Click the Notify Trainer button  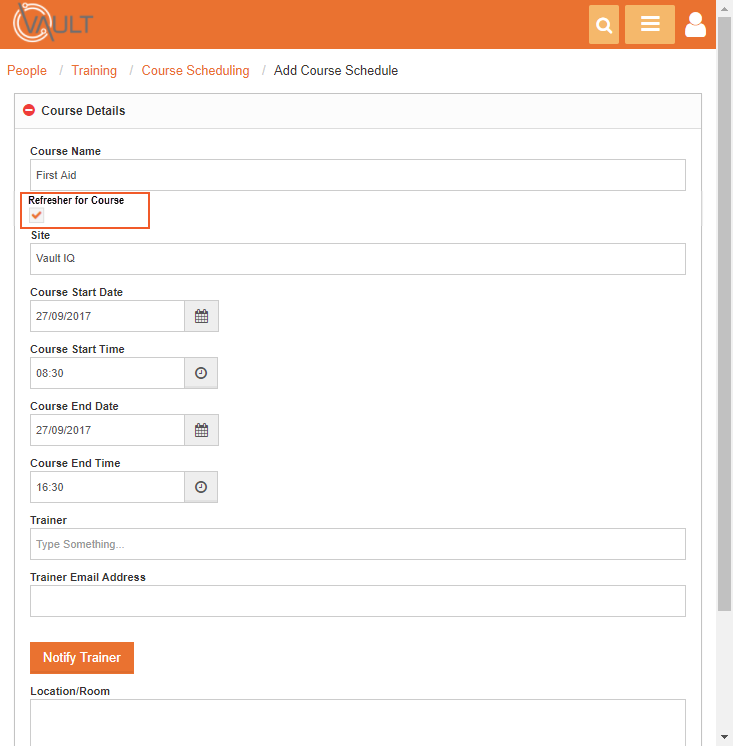tap(82, 658)
